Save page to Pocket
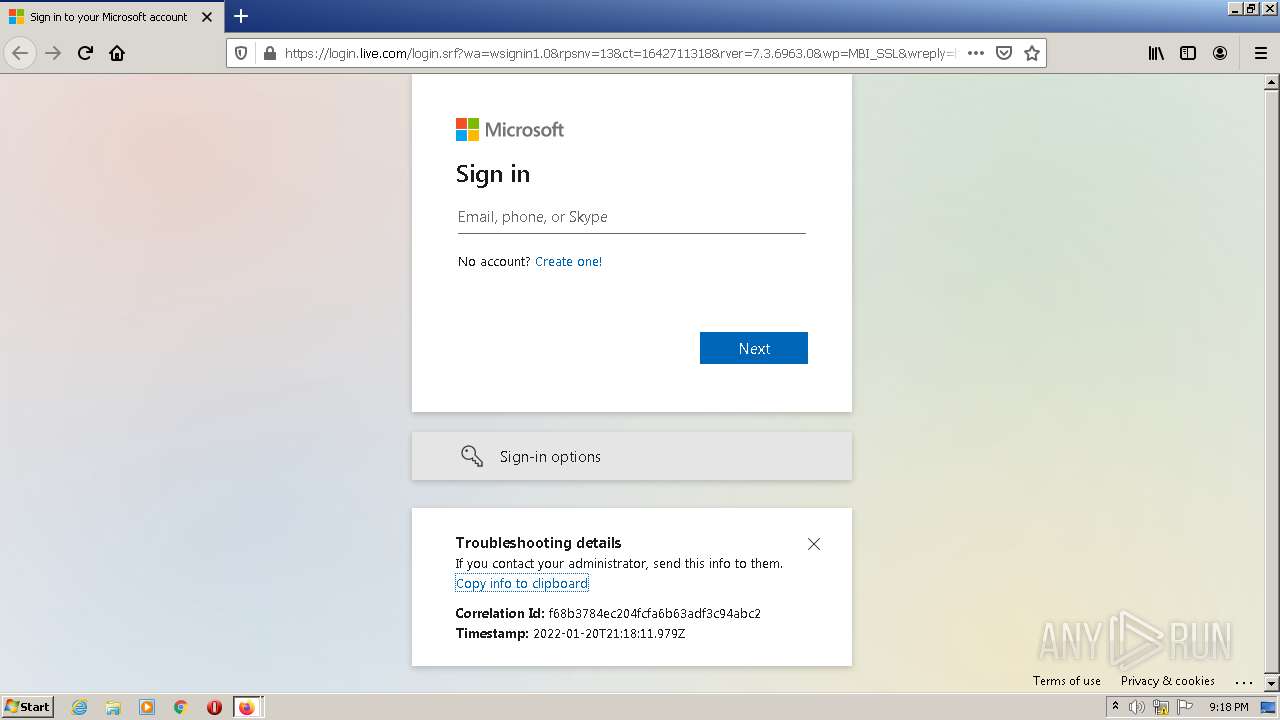The width and height of the screenshot is (1280, 720). pyautogui.click(x=1004, y=53)
